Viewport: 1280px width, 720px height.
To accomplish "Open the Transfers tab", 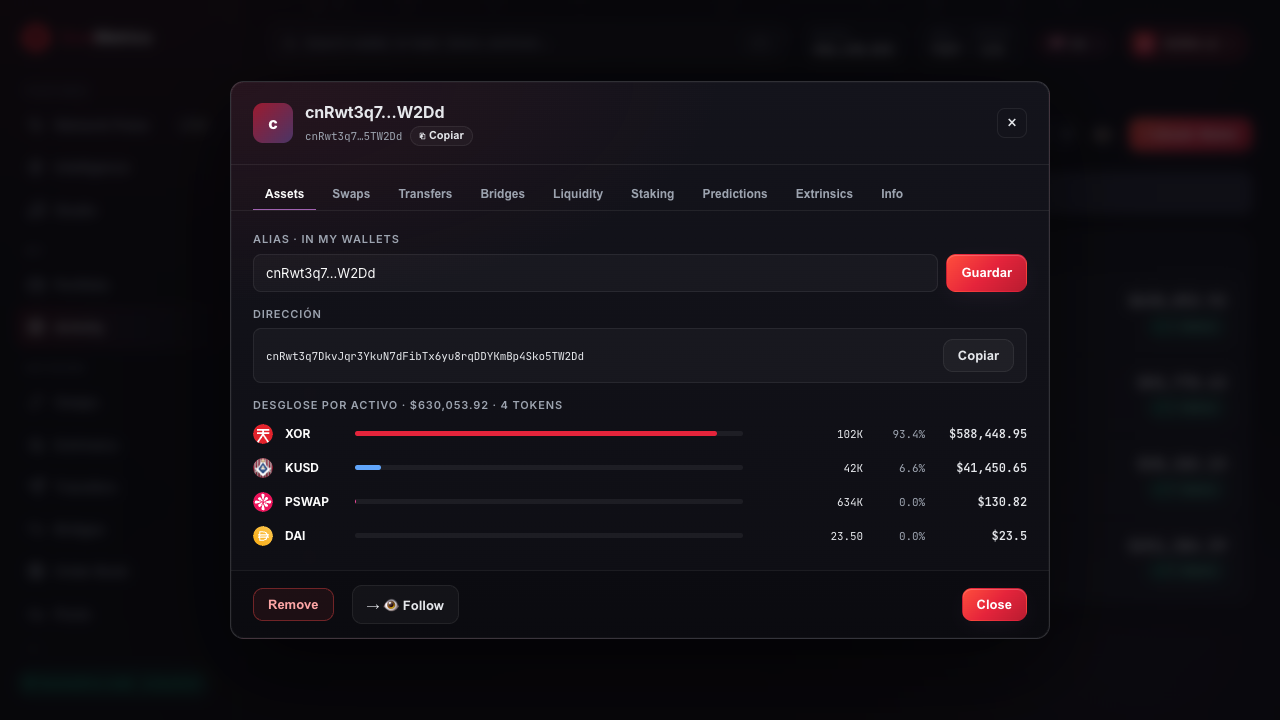I will [425, 194].
